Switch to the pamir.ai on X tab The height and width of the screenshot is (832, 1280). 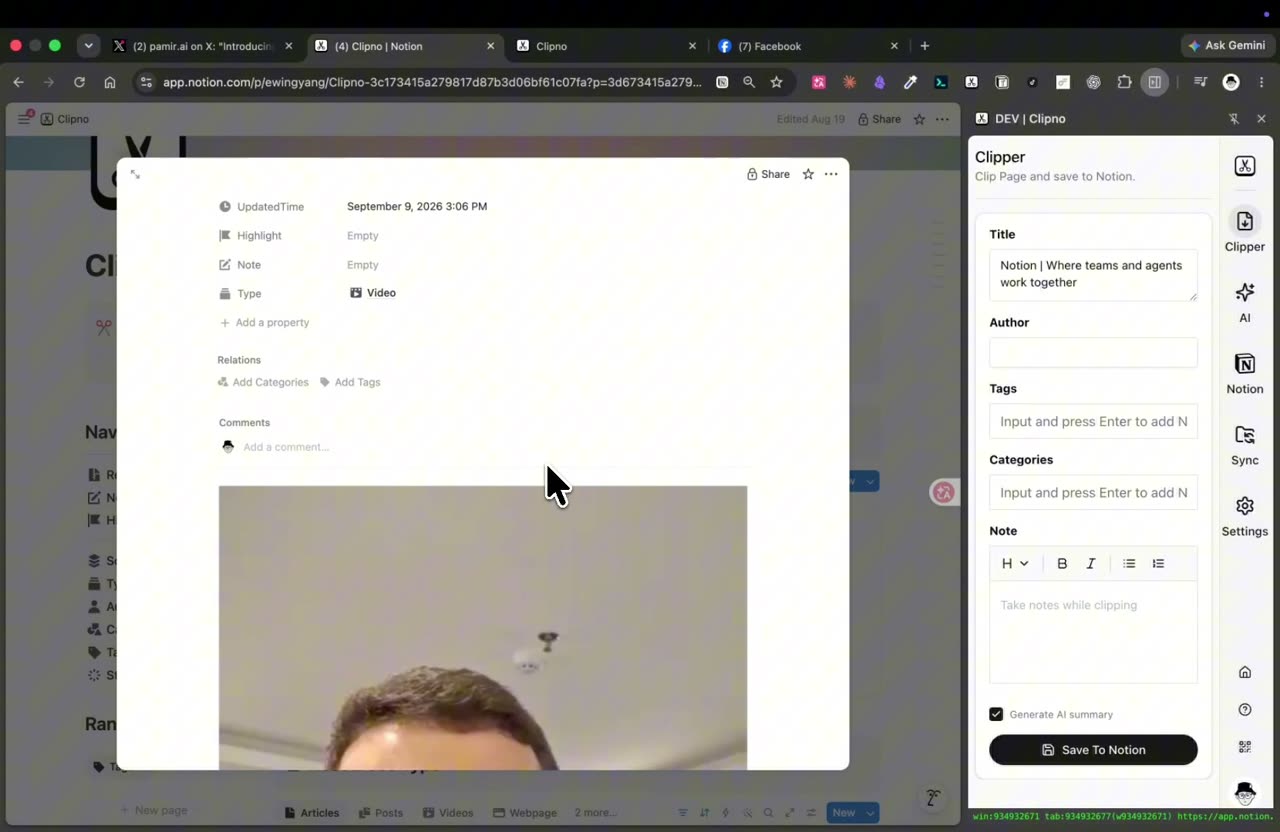pyautogui.click(x=203, y=46)
